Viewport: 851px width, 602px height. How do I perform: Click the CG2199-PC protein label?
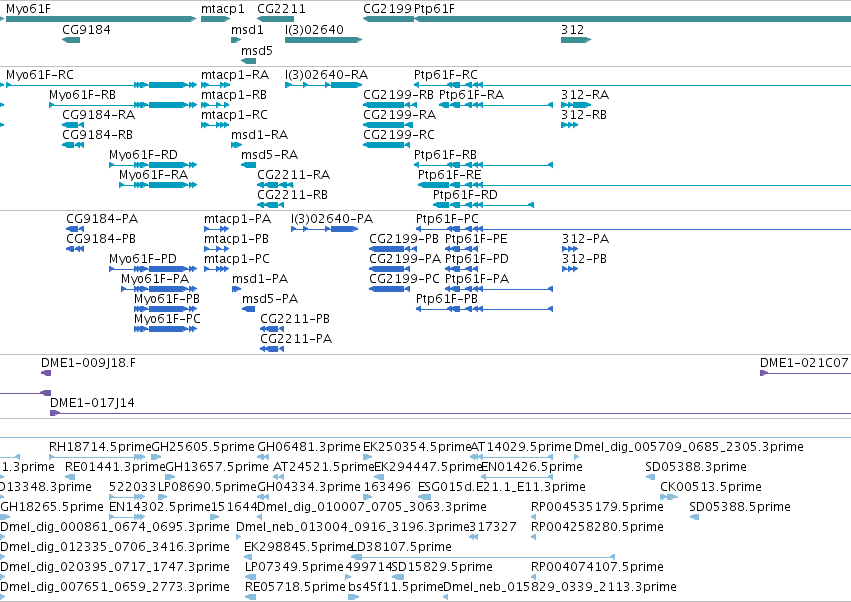(404, 278)
